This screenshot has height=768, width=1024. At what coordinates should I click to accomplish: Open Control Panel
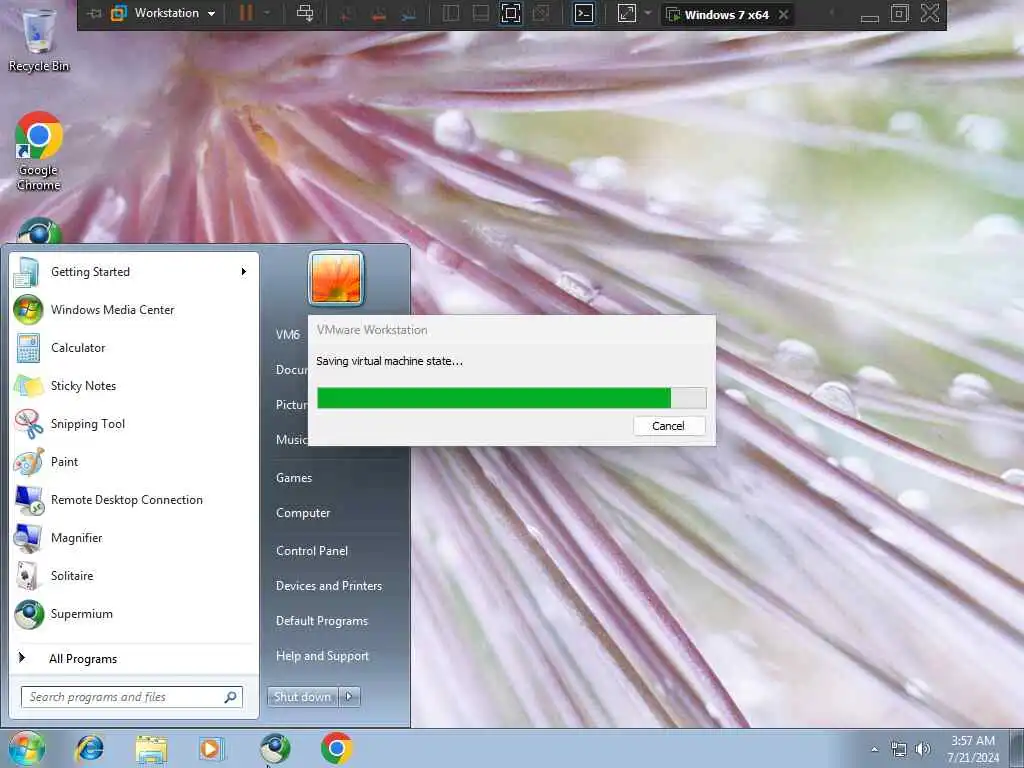click(334, 551)
